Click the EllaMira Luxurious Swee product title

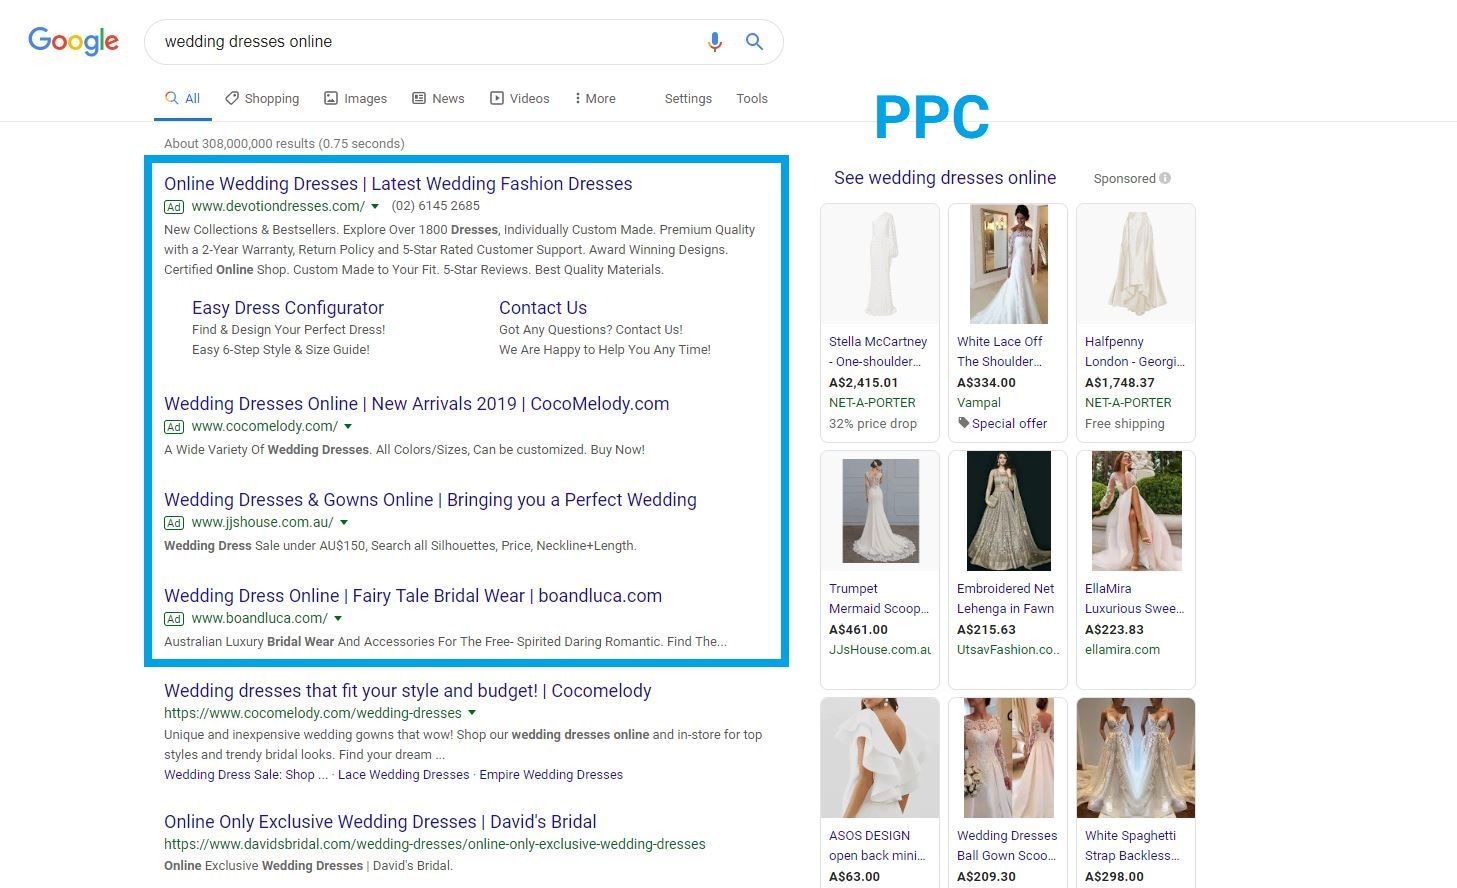tap(1135, 599)
